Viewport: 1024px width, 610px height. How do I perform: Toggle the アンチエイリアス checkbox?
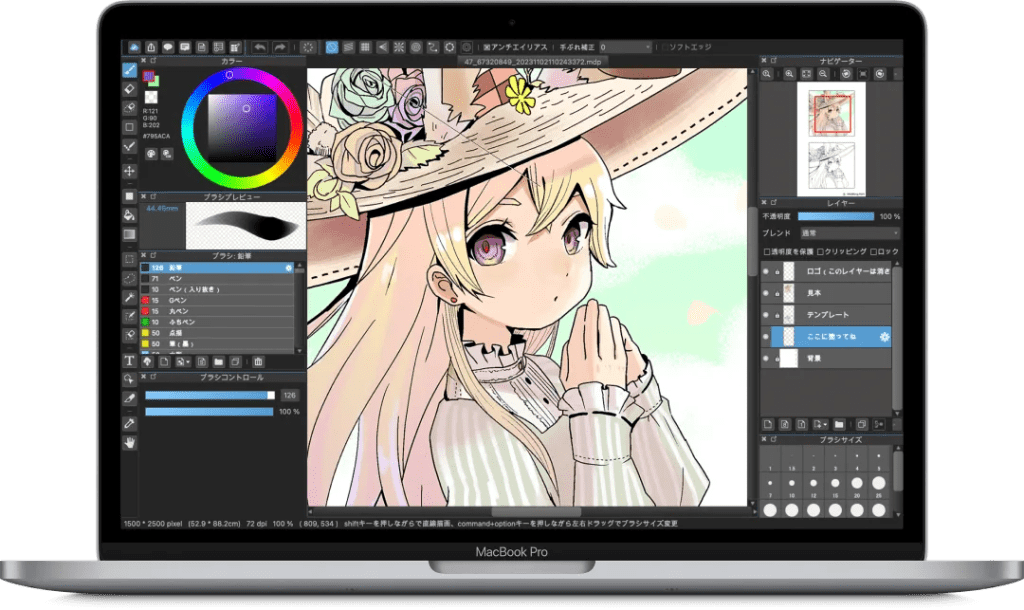[487, 47]
